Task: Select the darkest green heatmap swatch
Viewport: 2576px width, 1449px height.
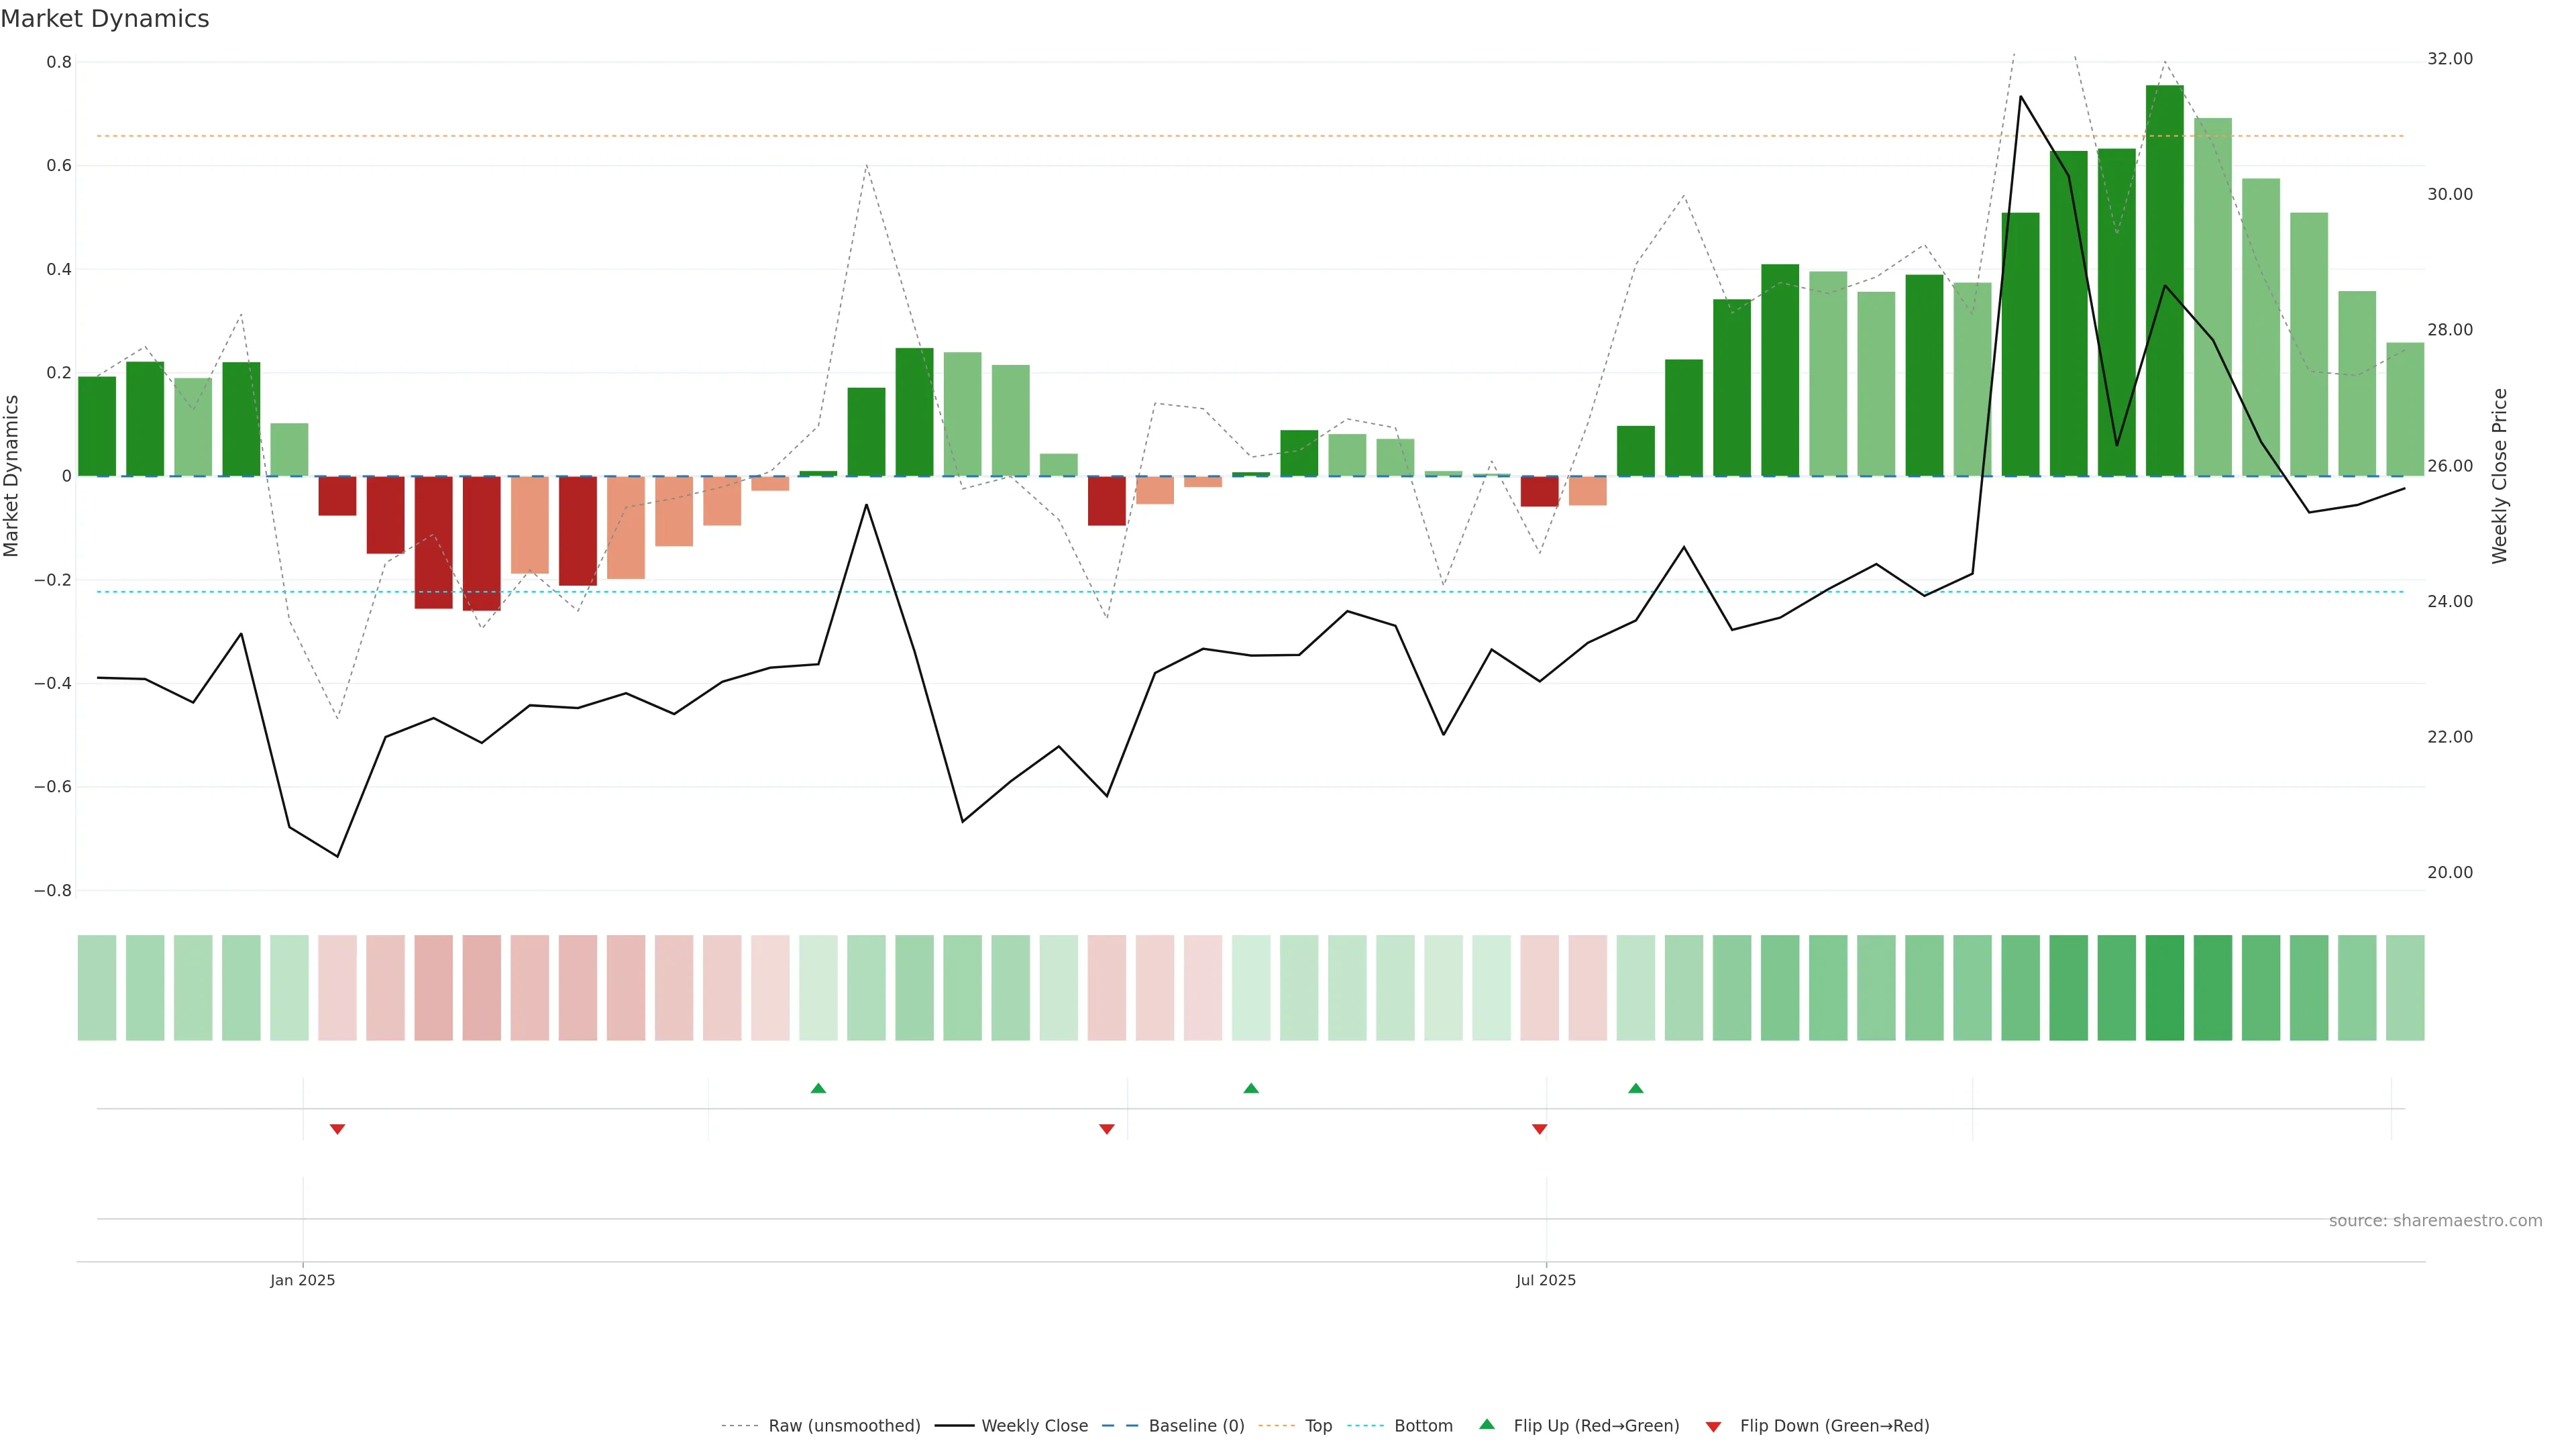Action: 2164,987
